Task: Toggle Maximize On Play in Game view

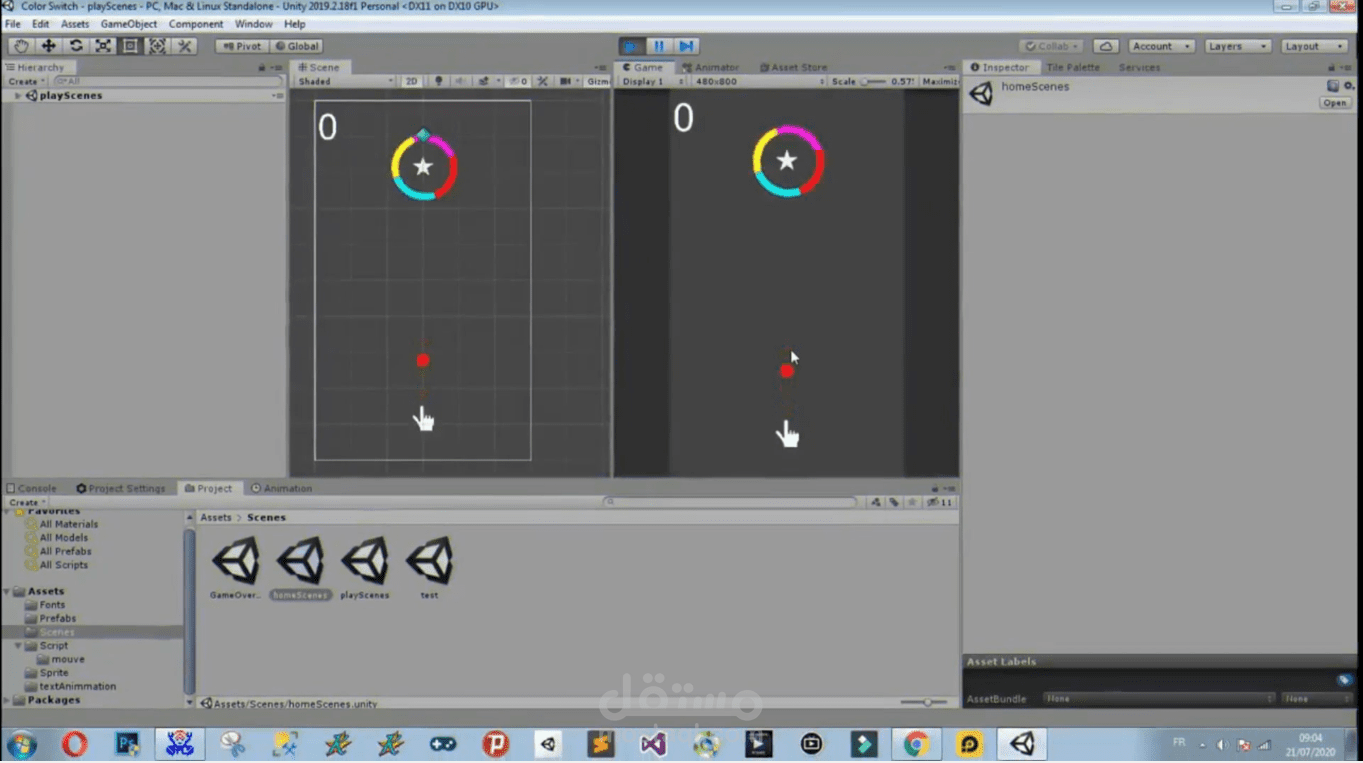Action: point(939,81)
